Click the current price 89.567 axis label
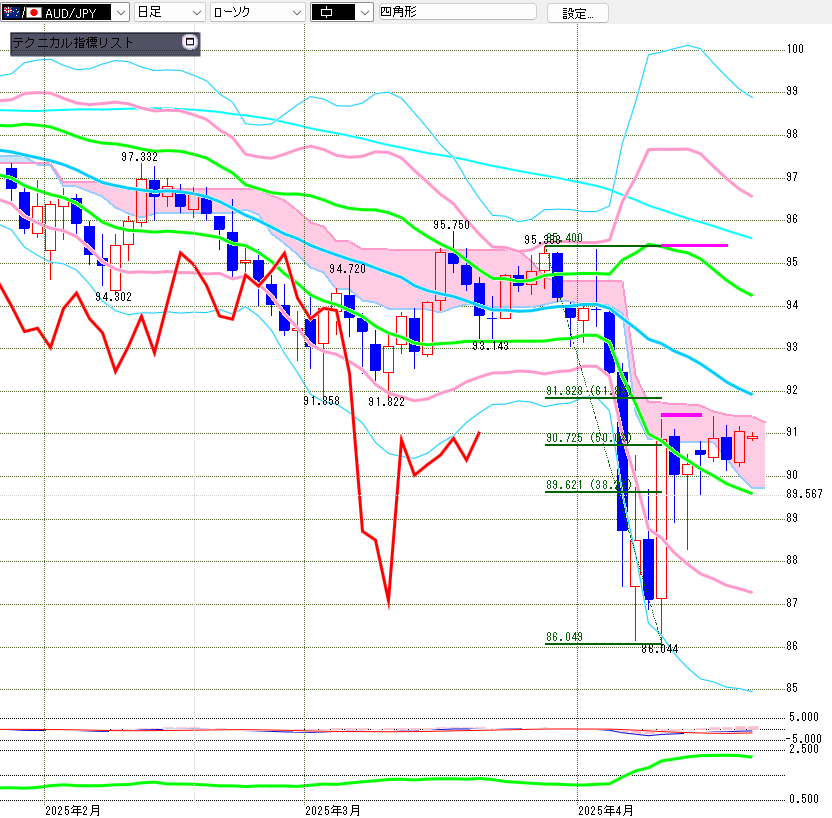Viewport: 832px width, 818px height. 804,494
